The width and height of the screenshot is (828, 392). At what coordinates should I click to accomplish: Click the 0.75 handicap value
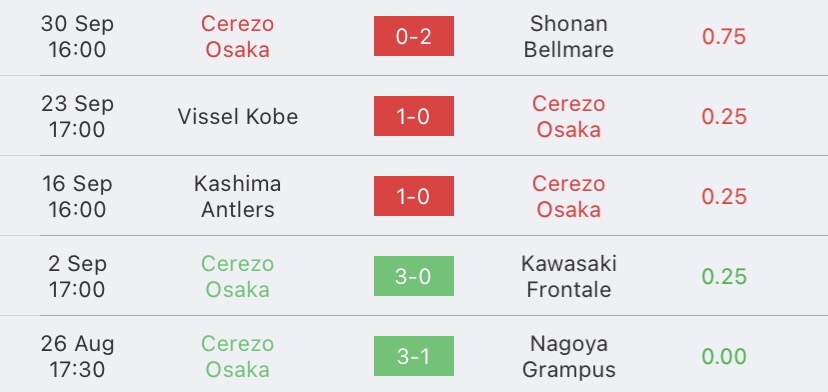[x=724, y=36]
